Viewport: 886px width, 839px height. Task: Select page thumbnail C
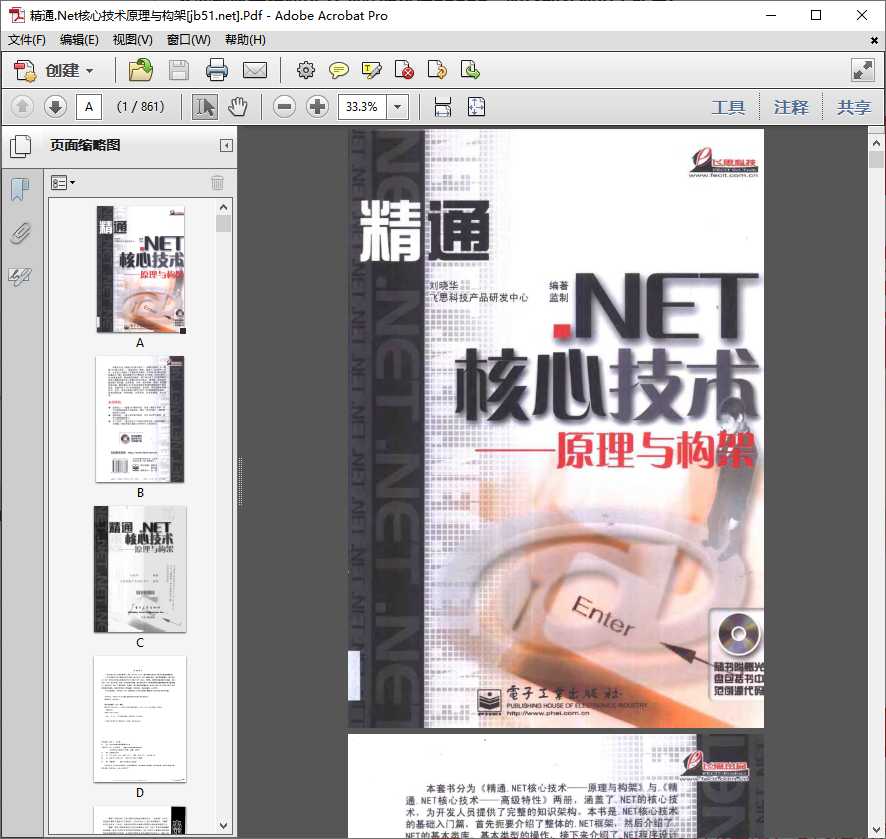(x=140, y=568)
